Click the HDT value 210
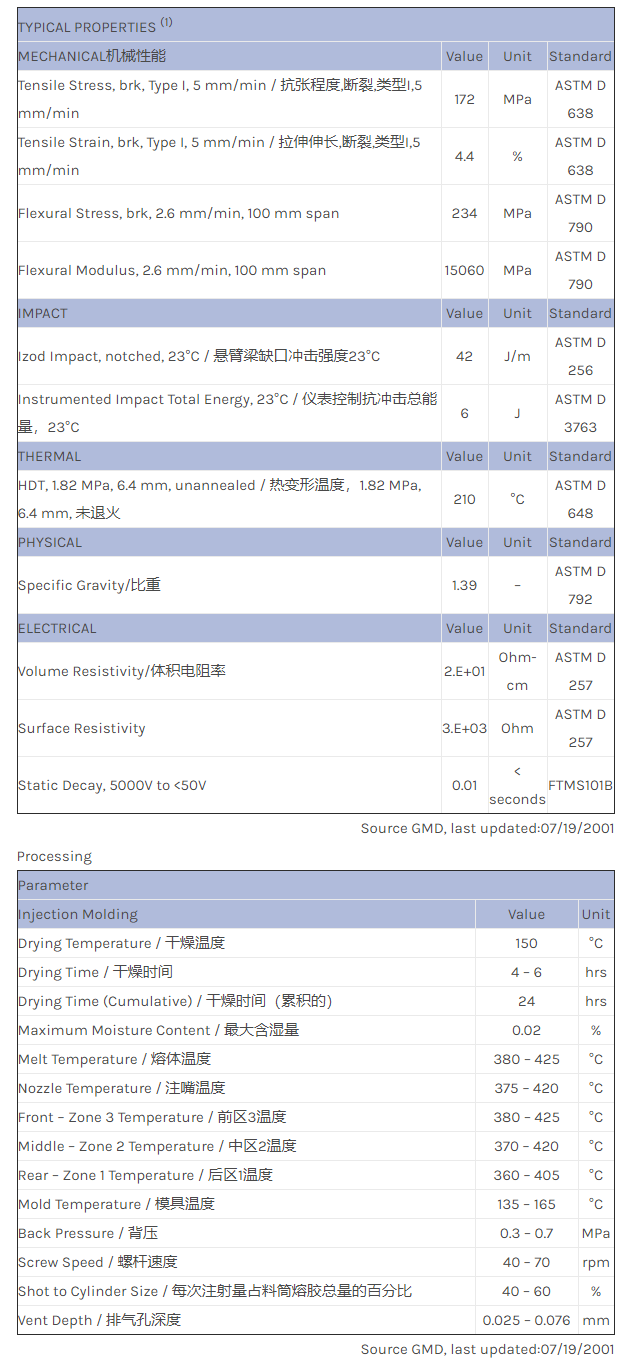 pyautogui.click(x=464, y=499)
